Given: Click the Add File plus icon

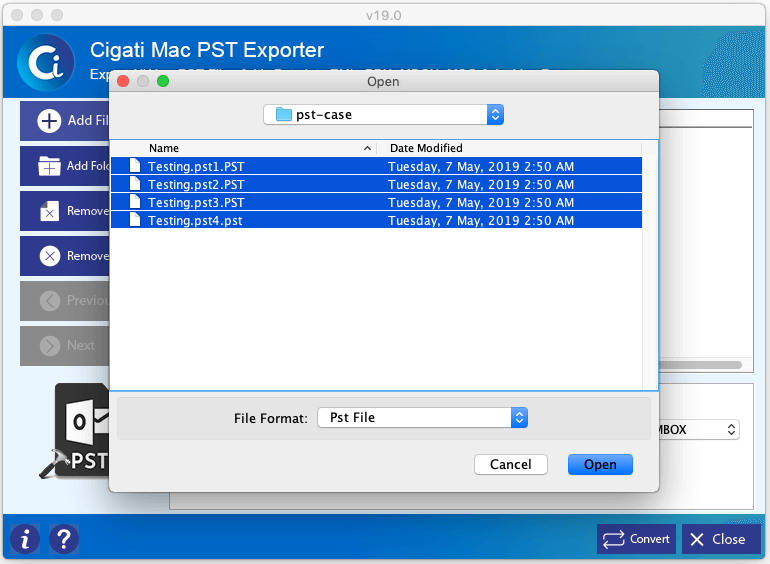Looking at the screenshot, I should click(x=49, y=121).
